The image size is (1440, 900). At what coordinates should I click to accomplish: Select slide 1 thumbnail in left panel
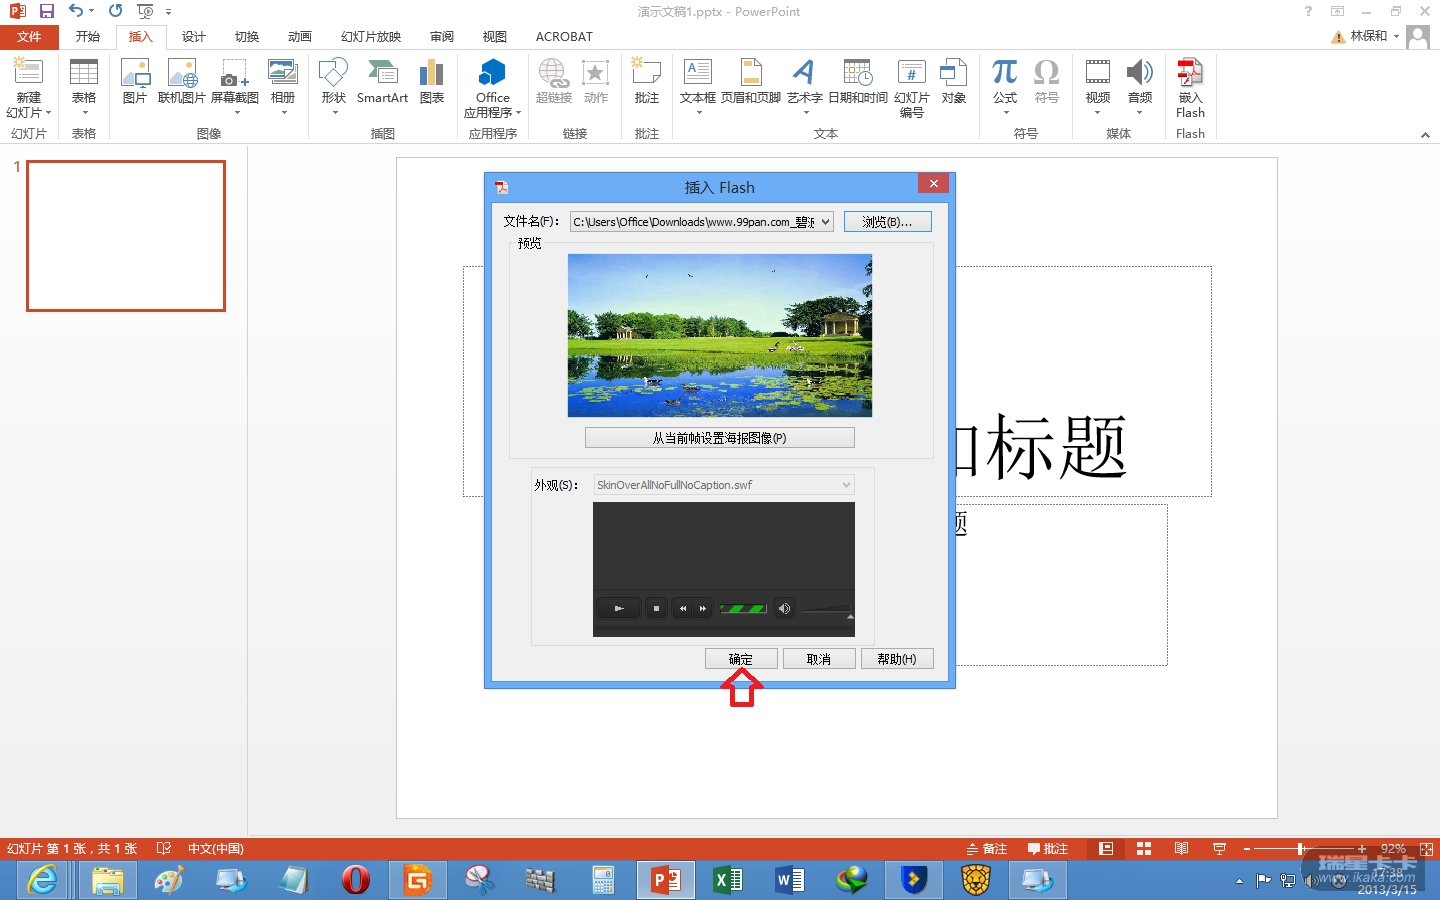[126, 236]
